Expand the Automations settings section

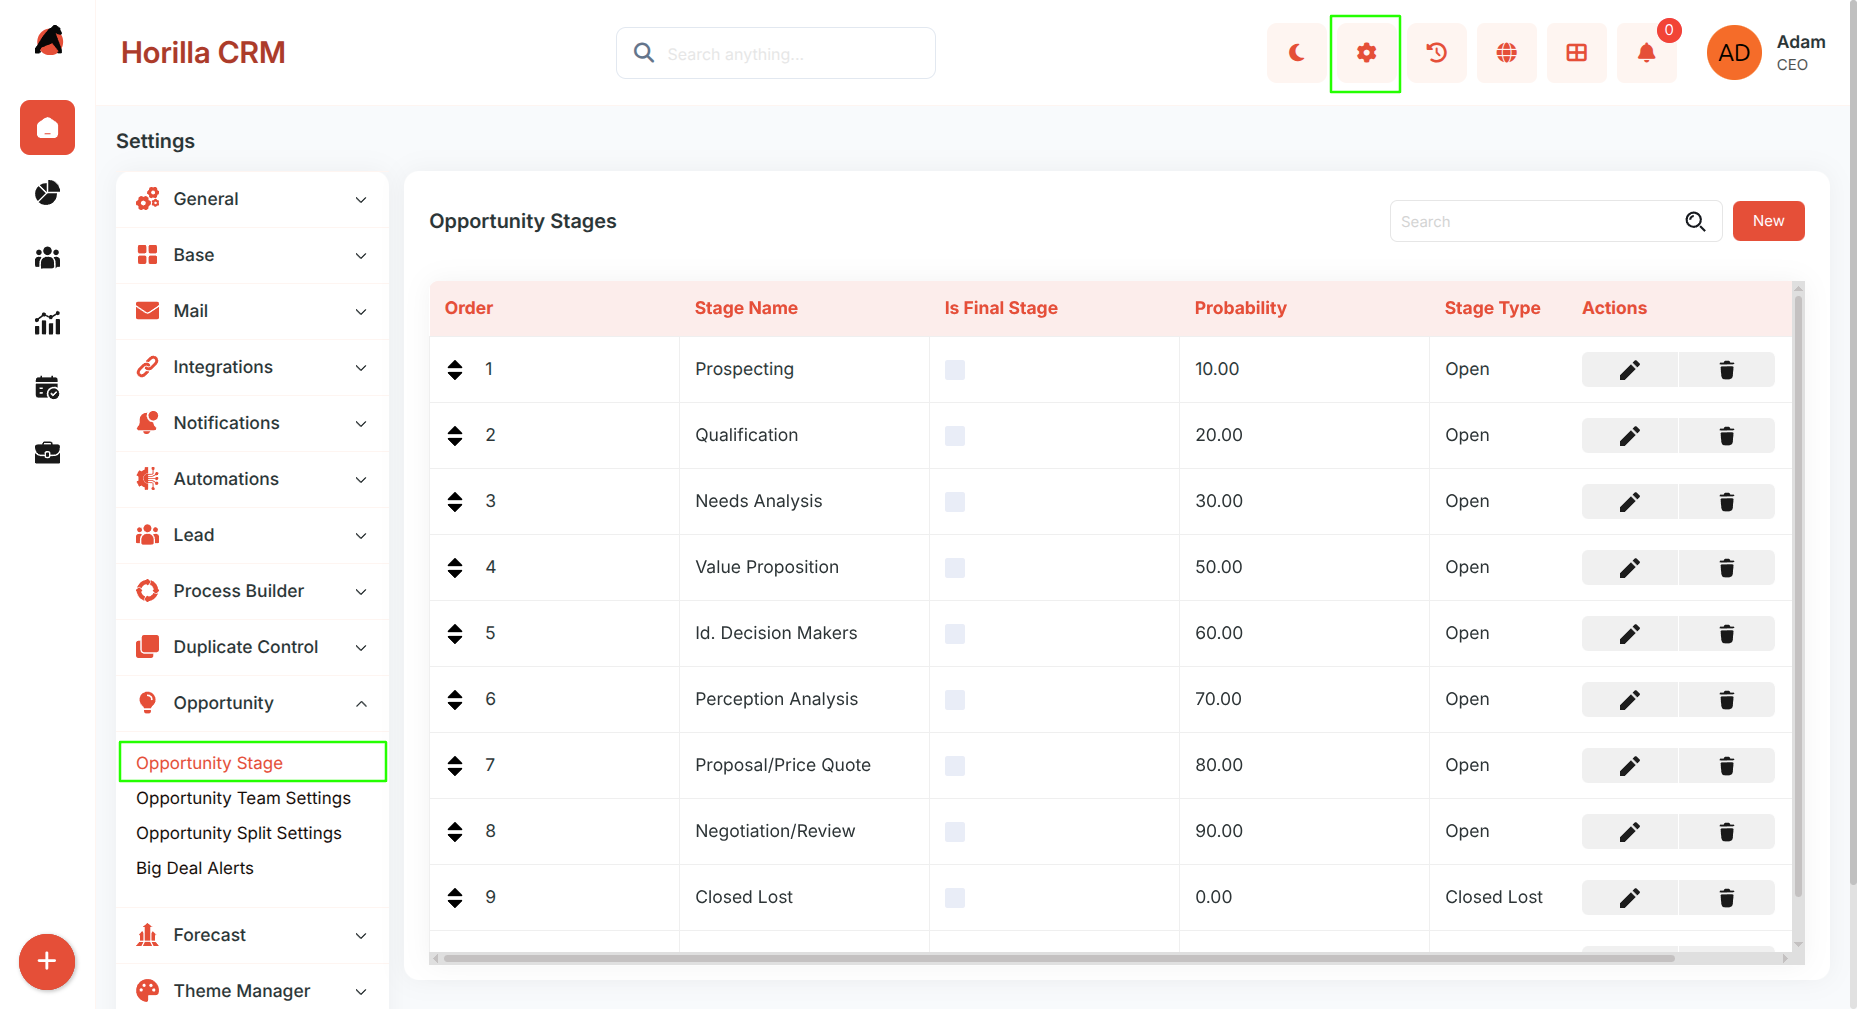coord(252,479)
